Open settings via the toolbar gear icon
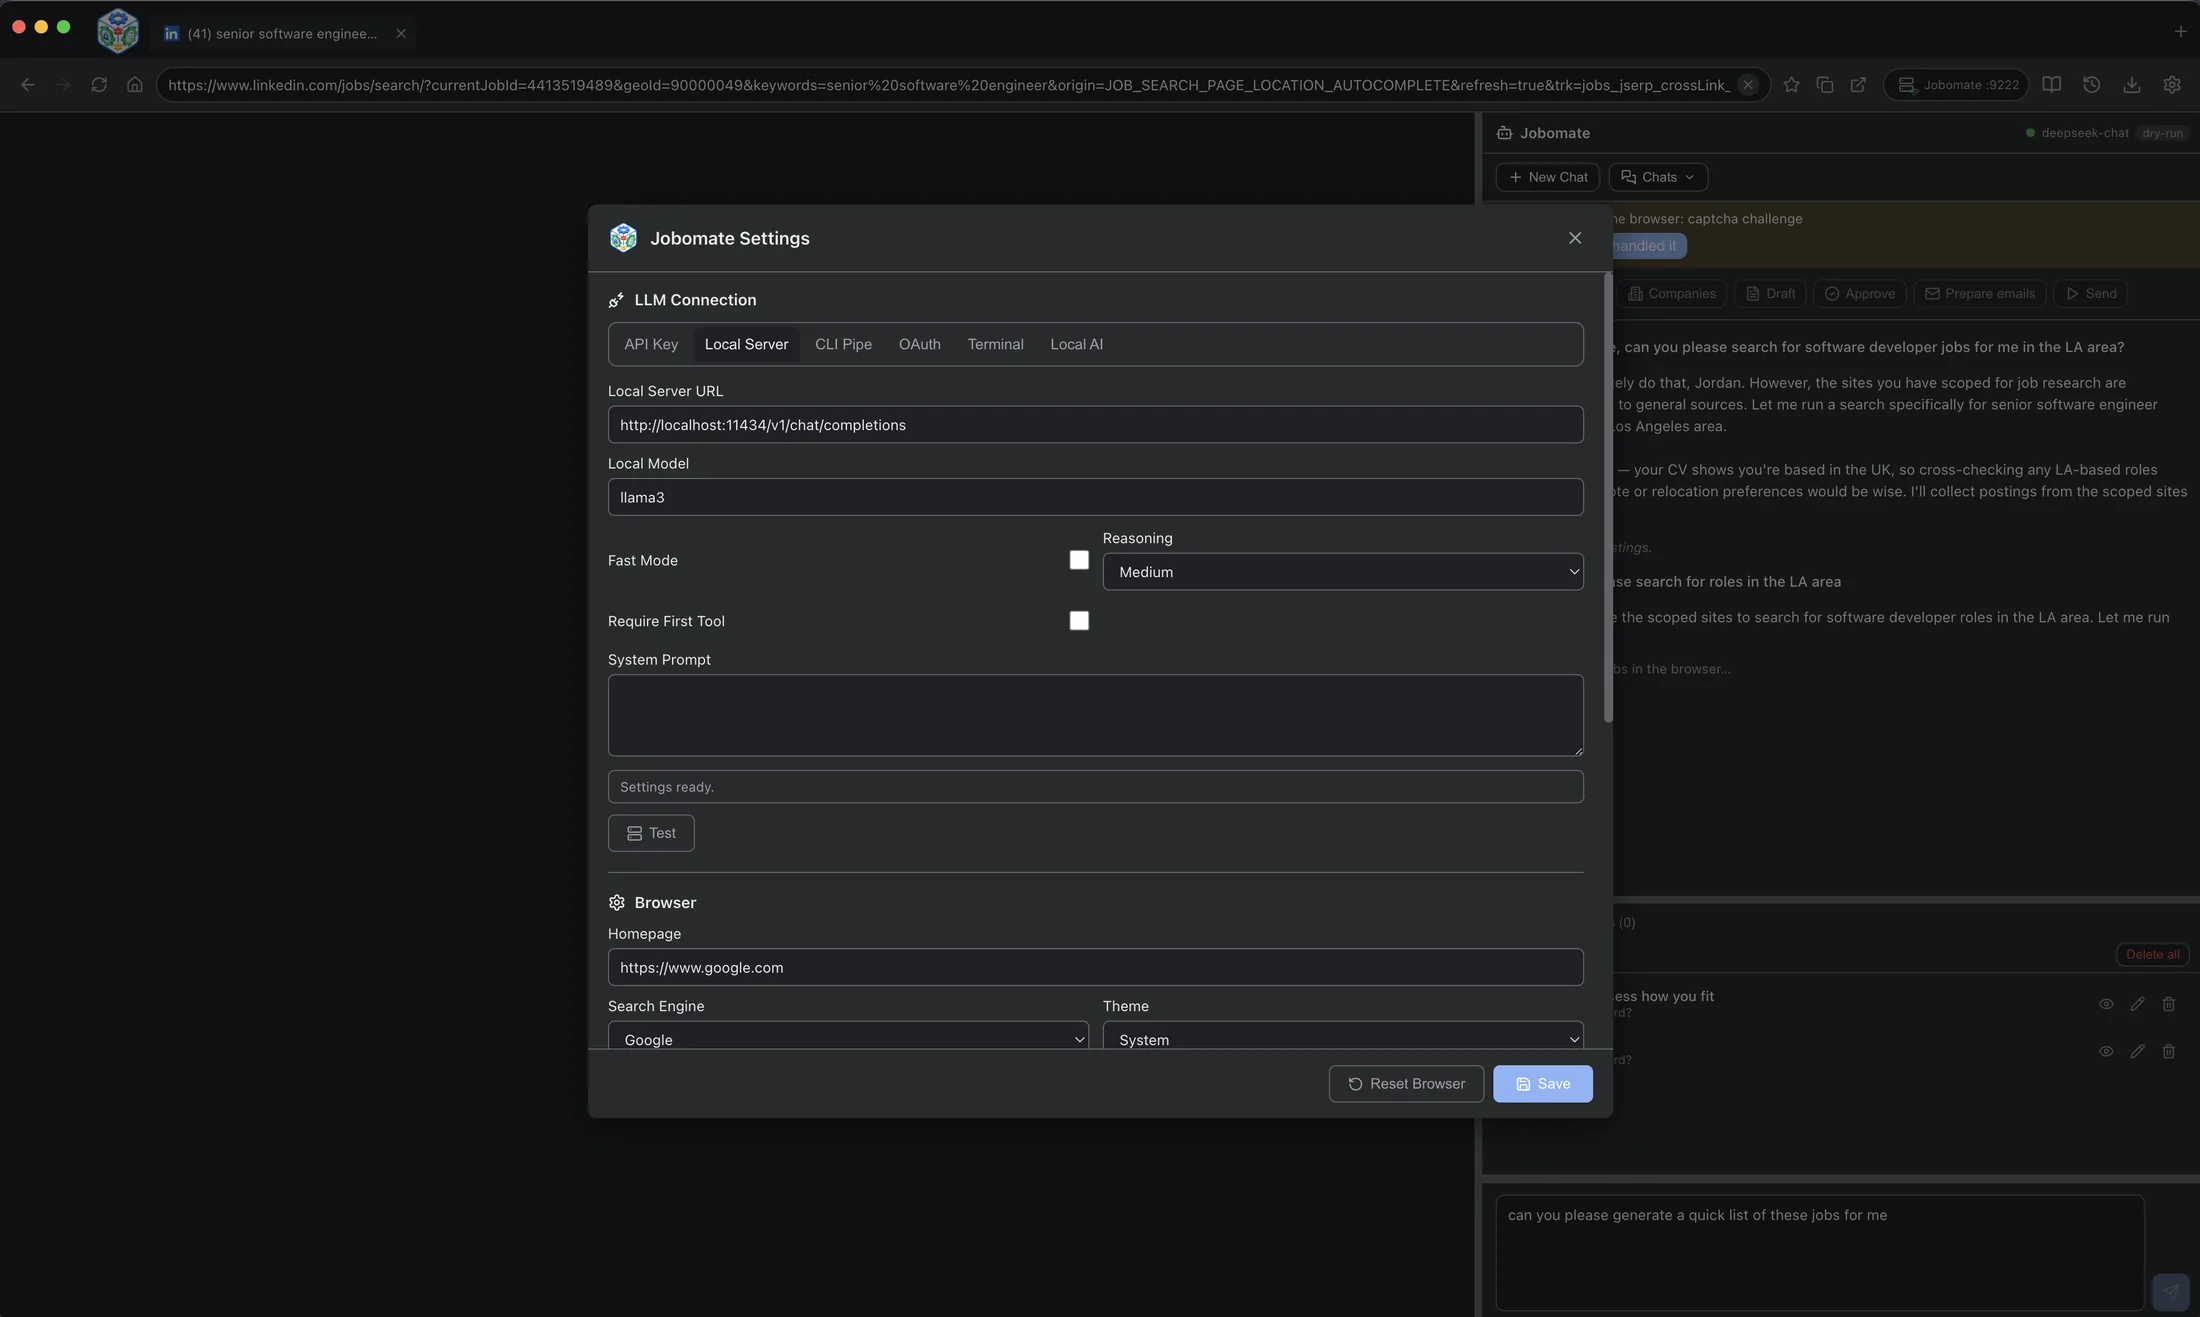This screenshot has width=2200, height=1317. pyautogui.click(x=2172, y=85)
